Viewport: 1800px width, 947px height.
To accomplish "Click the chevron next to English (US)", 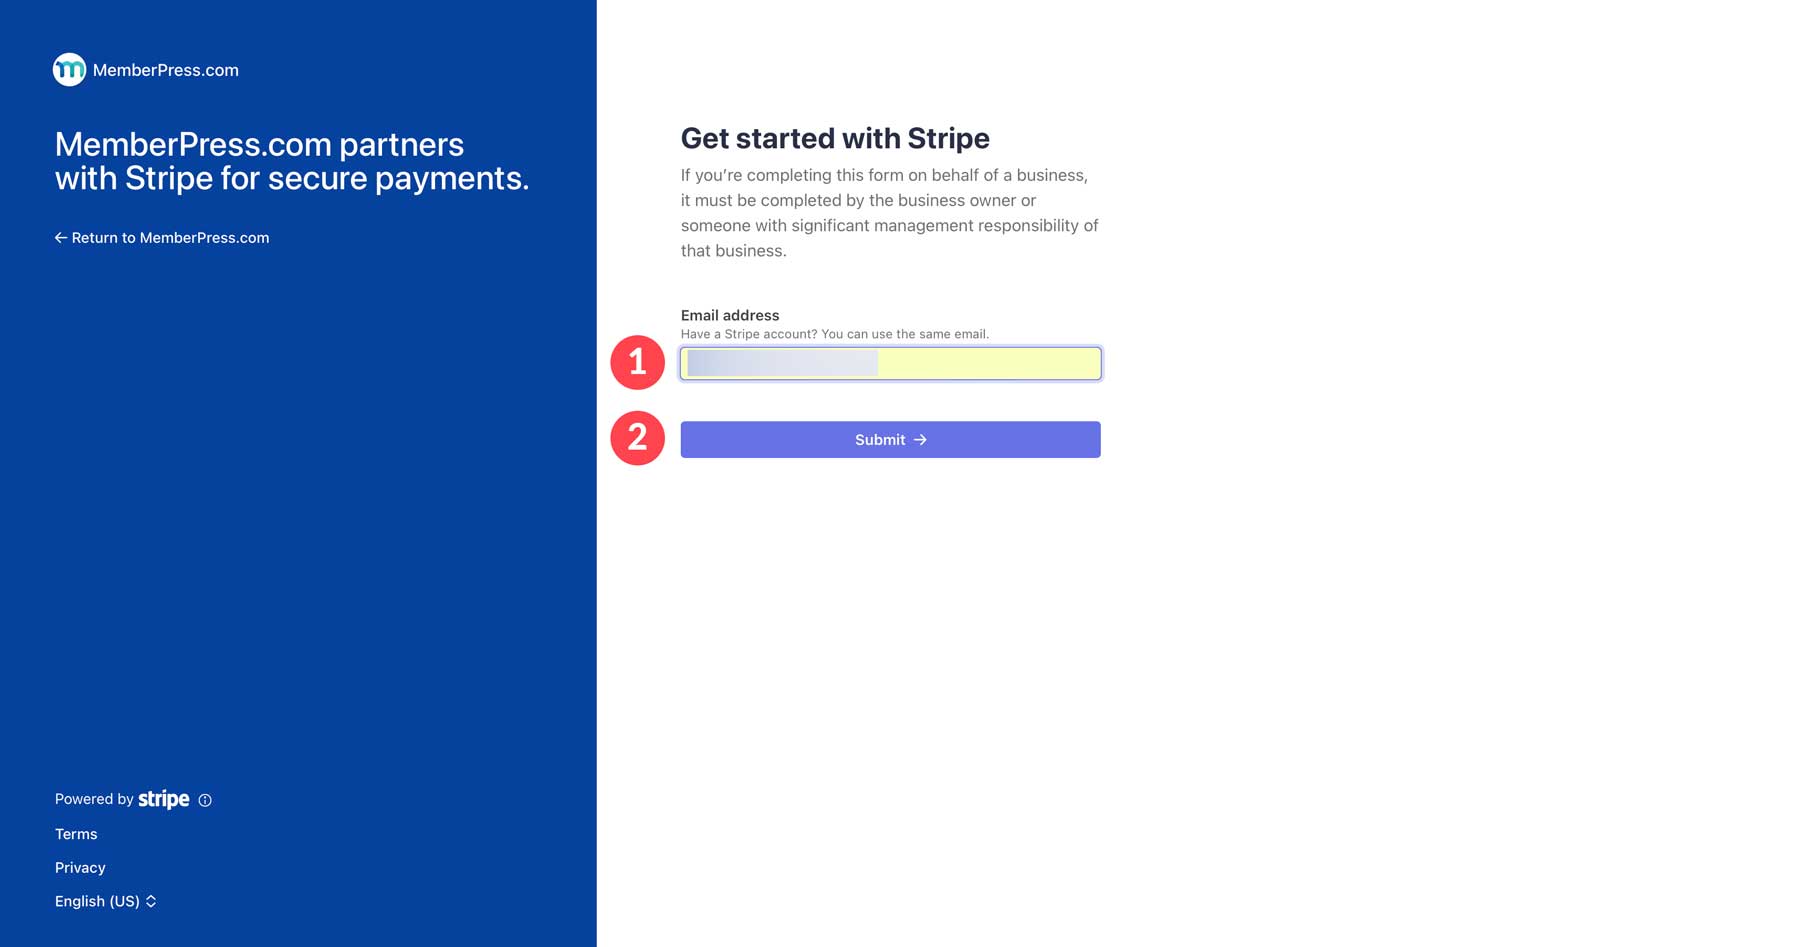I will pos(151,901).
